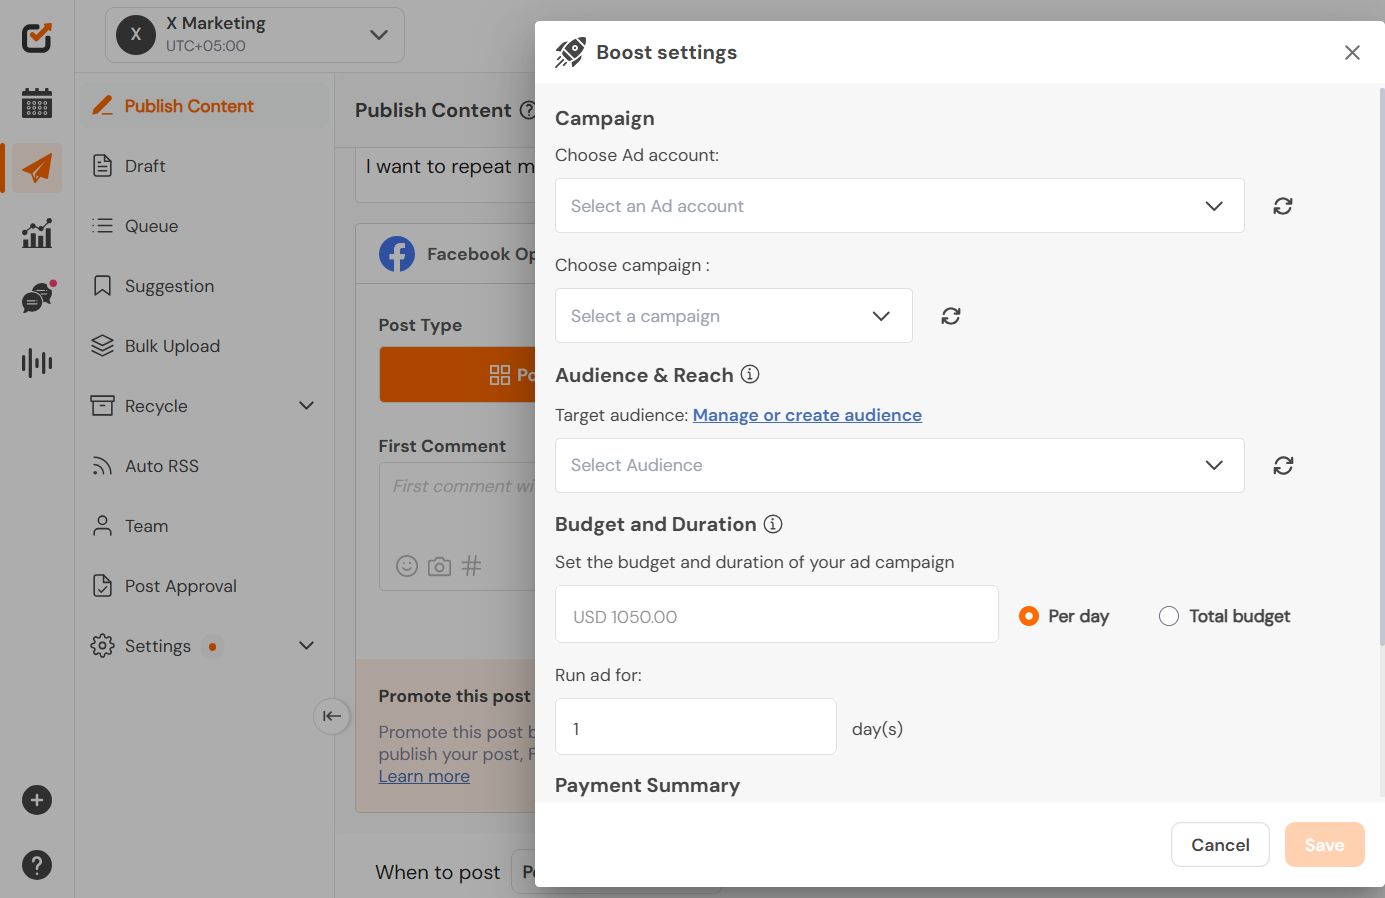Image resolution: width=1385 pixels, height=898 pixels.
Task: Expand the Settings submenu chevron
Action: click(x=307, y=645)
